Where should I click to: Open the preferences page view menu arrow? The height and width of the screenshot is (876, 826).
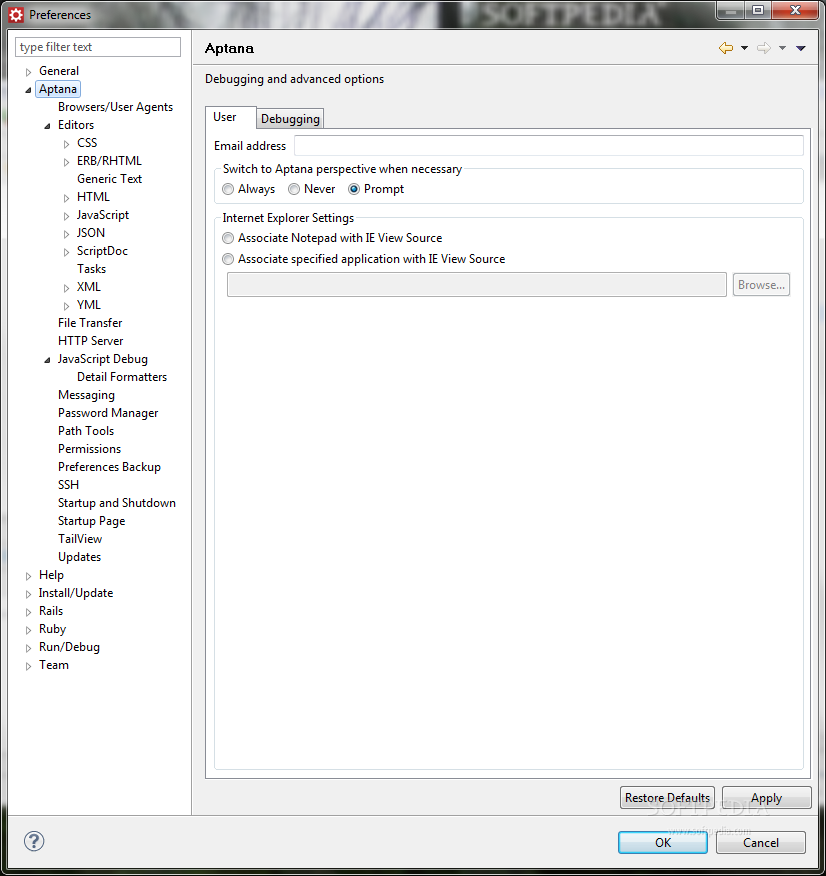pyautogui.click(x=801, y=48)
